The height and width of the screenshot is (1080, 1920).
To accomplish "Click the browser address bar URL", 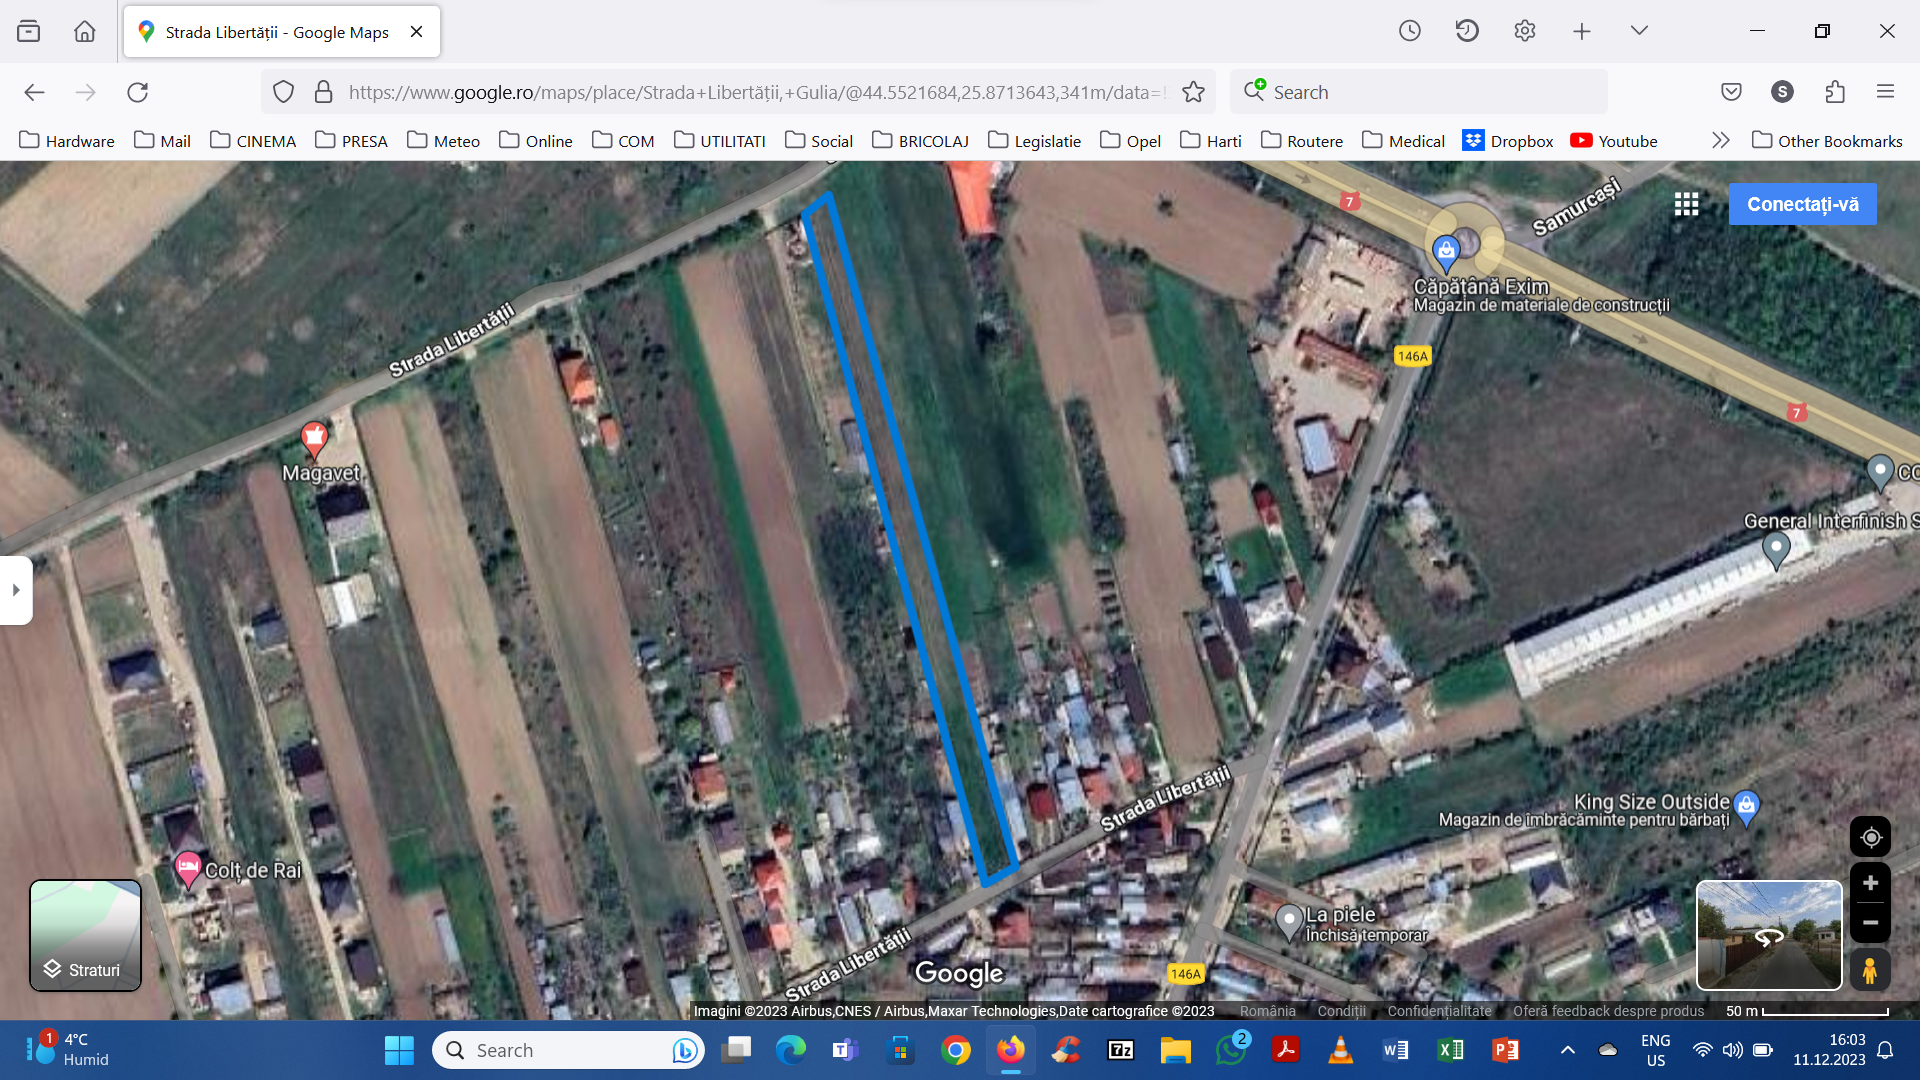I will pos(755,92).
